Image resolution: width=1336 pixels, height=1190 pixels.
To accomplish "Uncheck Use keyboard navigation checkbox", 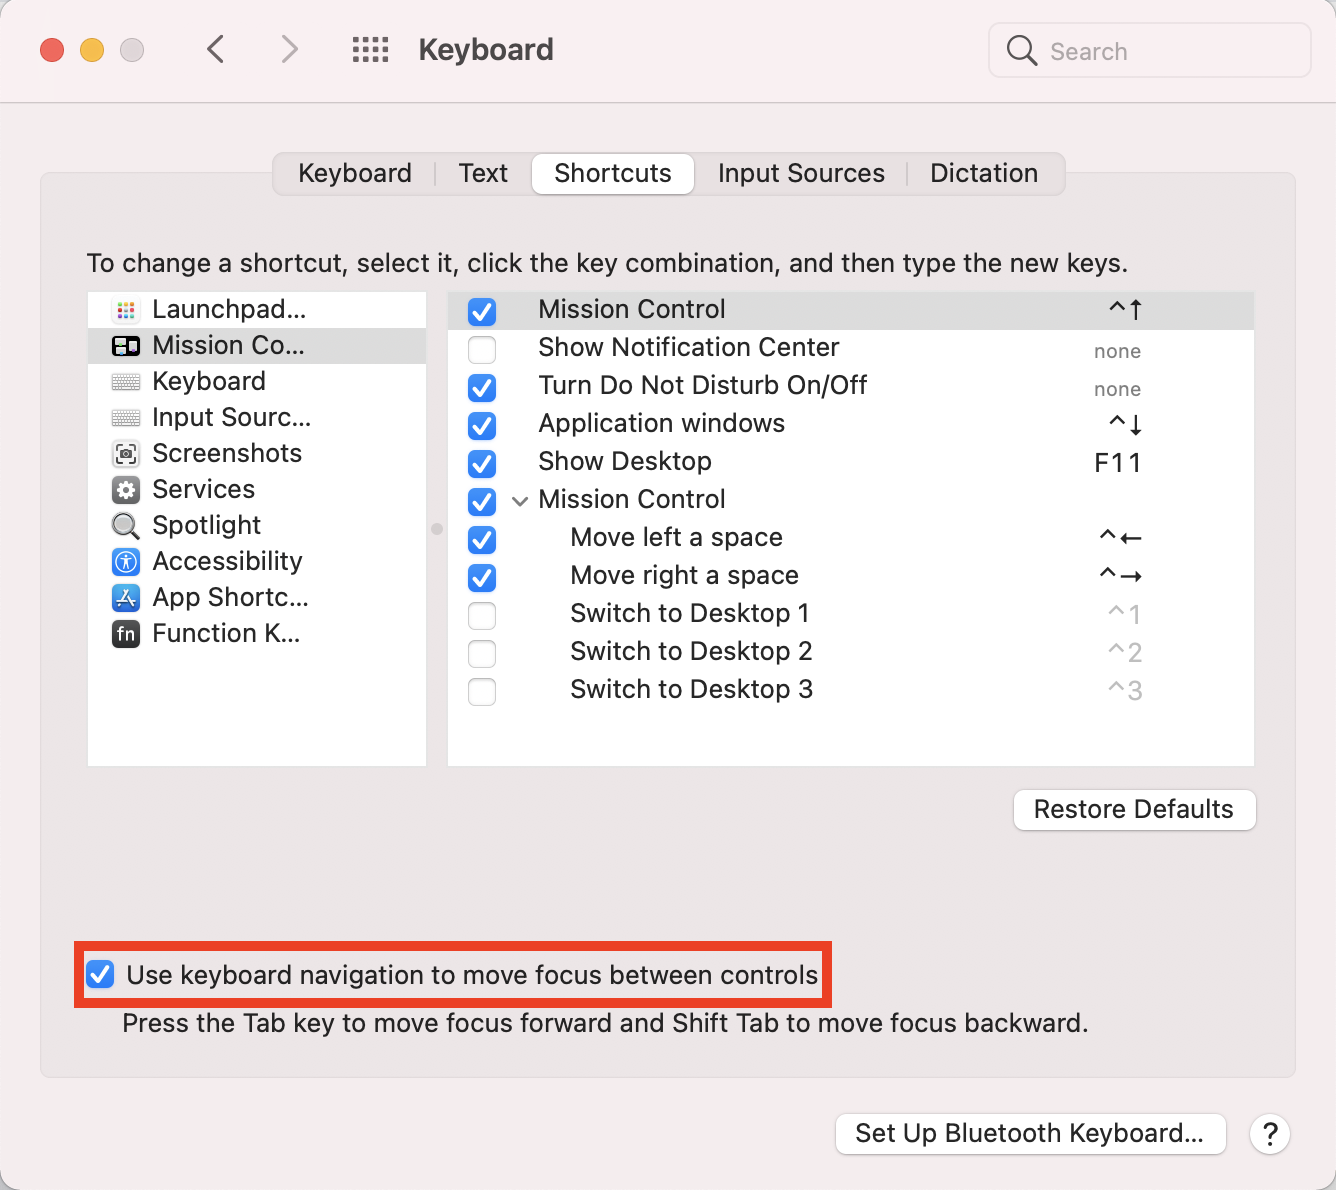I will [100, 975].
